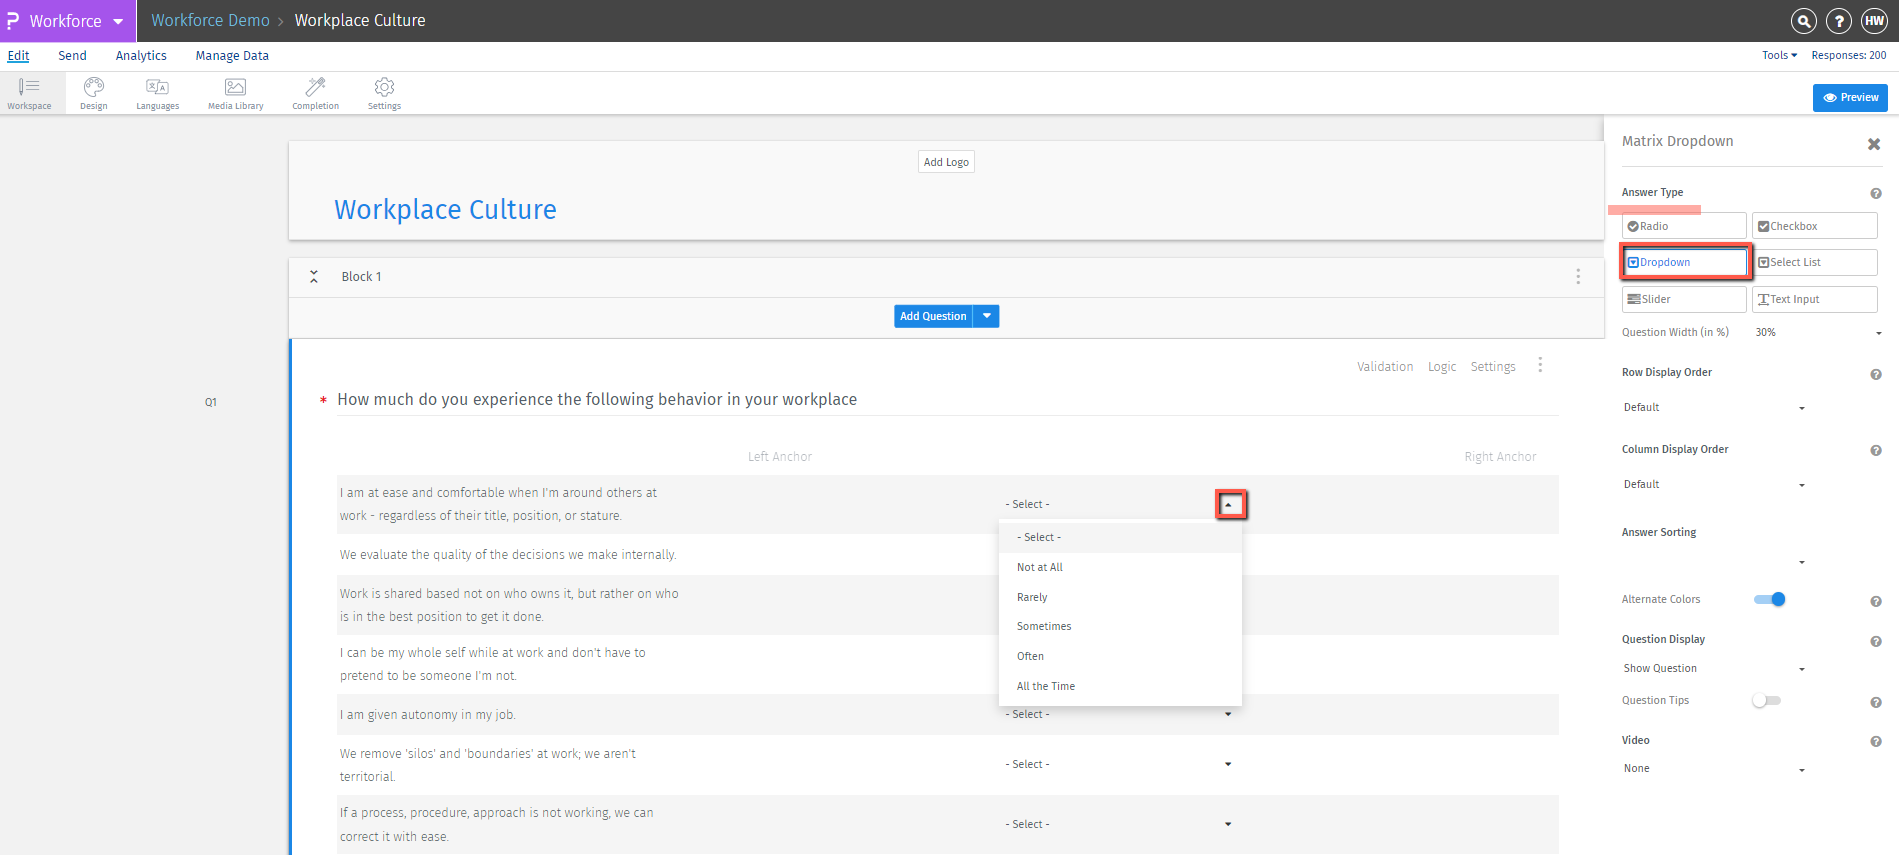Viewport: 1899px width, 855px height.
Task: Open the Manage Data tab
Action: click(232, 56)
